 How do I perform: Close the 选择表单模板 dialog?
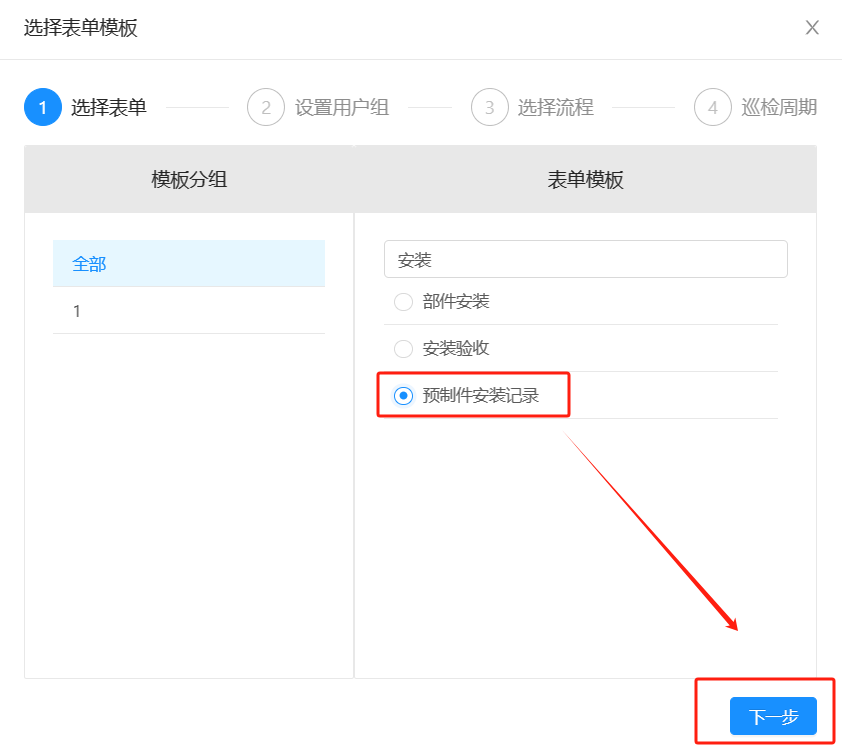click(812, 28)
